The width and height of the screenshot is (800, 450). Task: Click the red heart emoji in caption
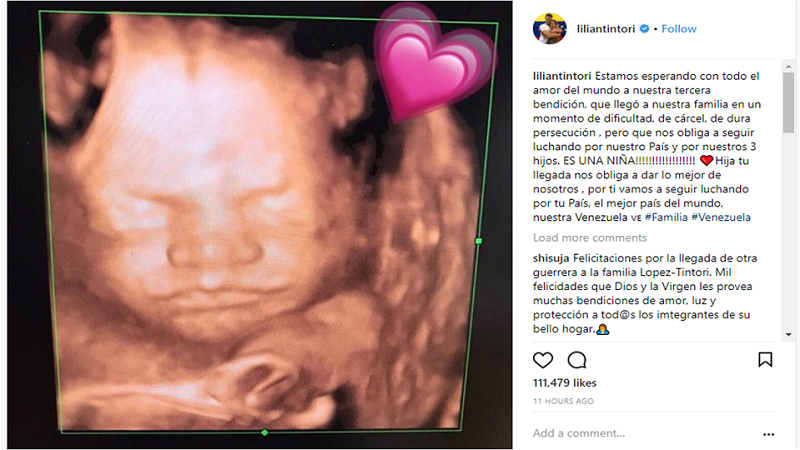point(706,161)
